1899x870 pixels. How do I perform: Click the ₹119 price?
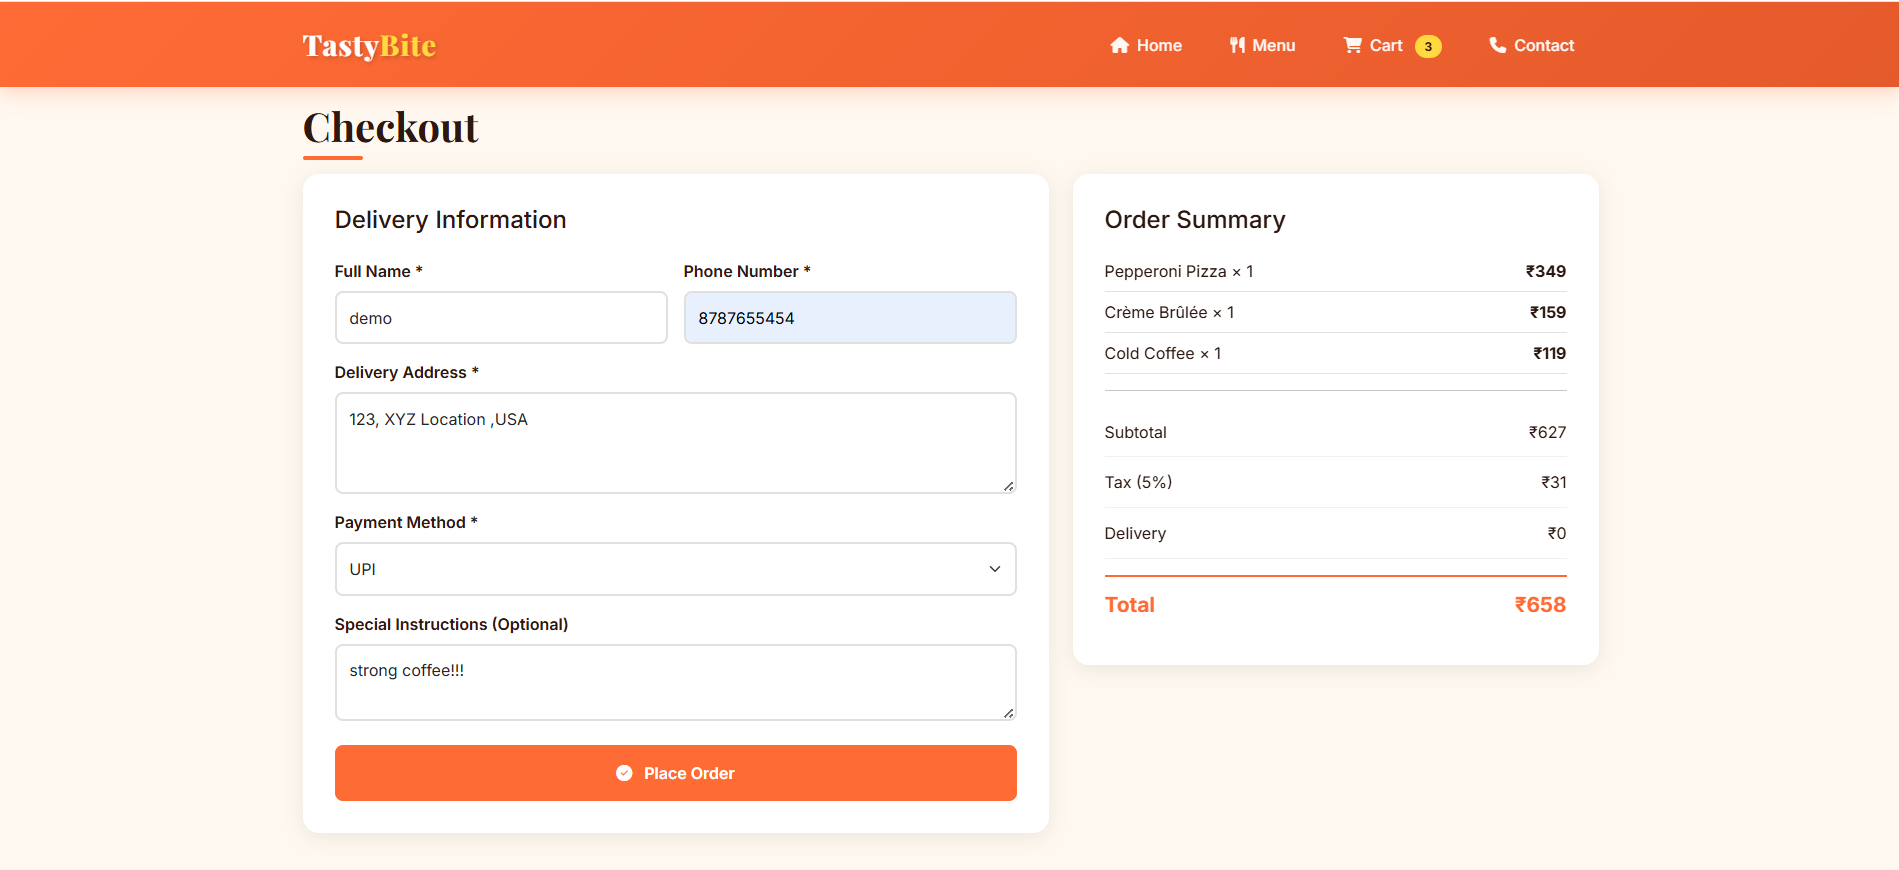[x=1550, y=353]
